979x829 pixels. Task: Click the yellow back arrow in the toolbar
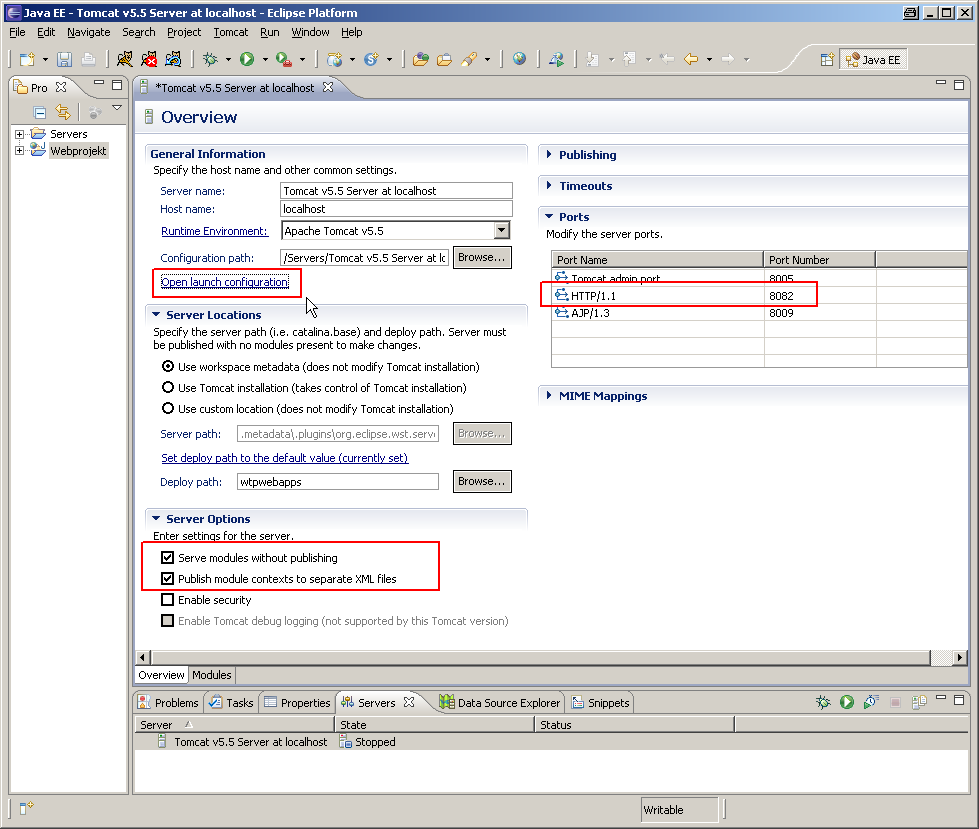691,59
